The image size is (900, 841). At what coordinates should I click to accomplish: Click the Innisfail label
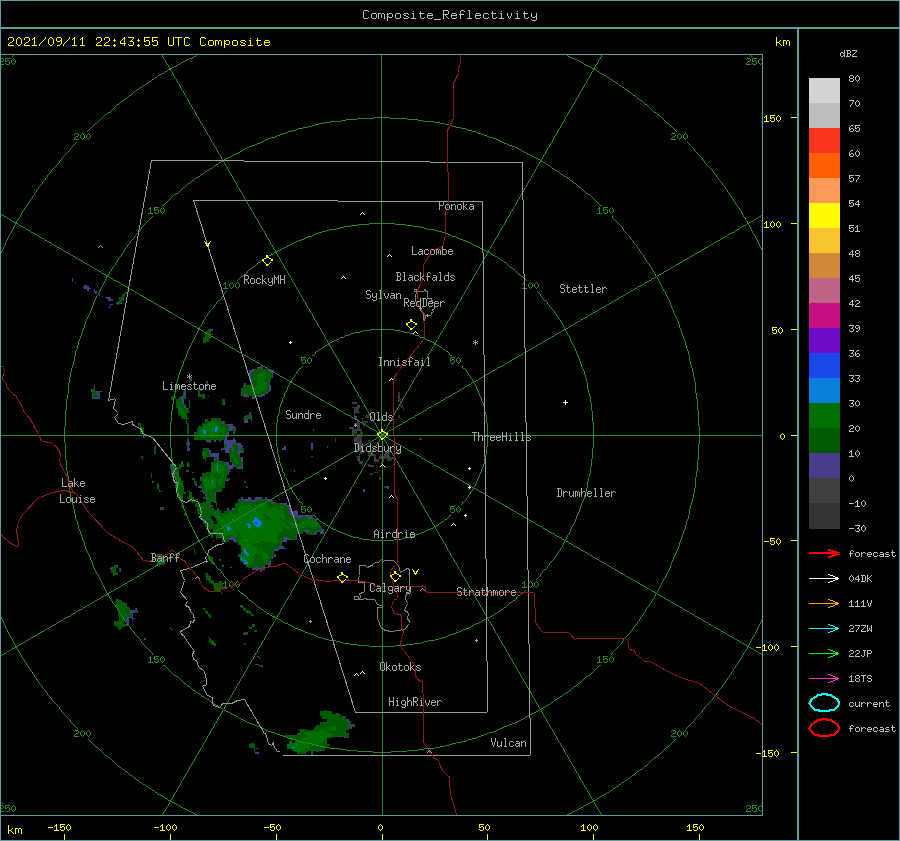pyautogui.click(x=404, y=362)
